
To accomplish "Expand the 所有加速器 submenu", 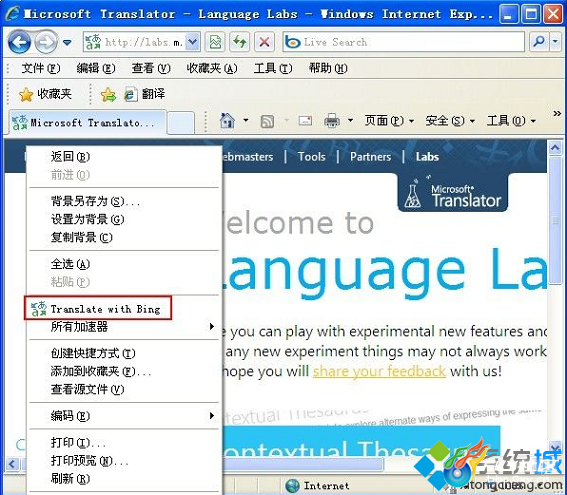I will 124,327.
